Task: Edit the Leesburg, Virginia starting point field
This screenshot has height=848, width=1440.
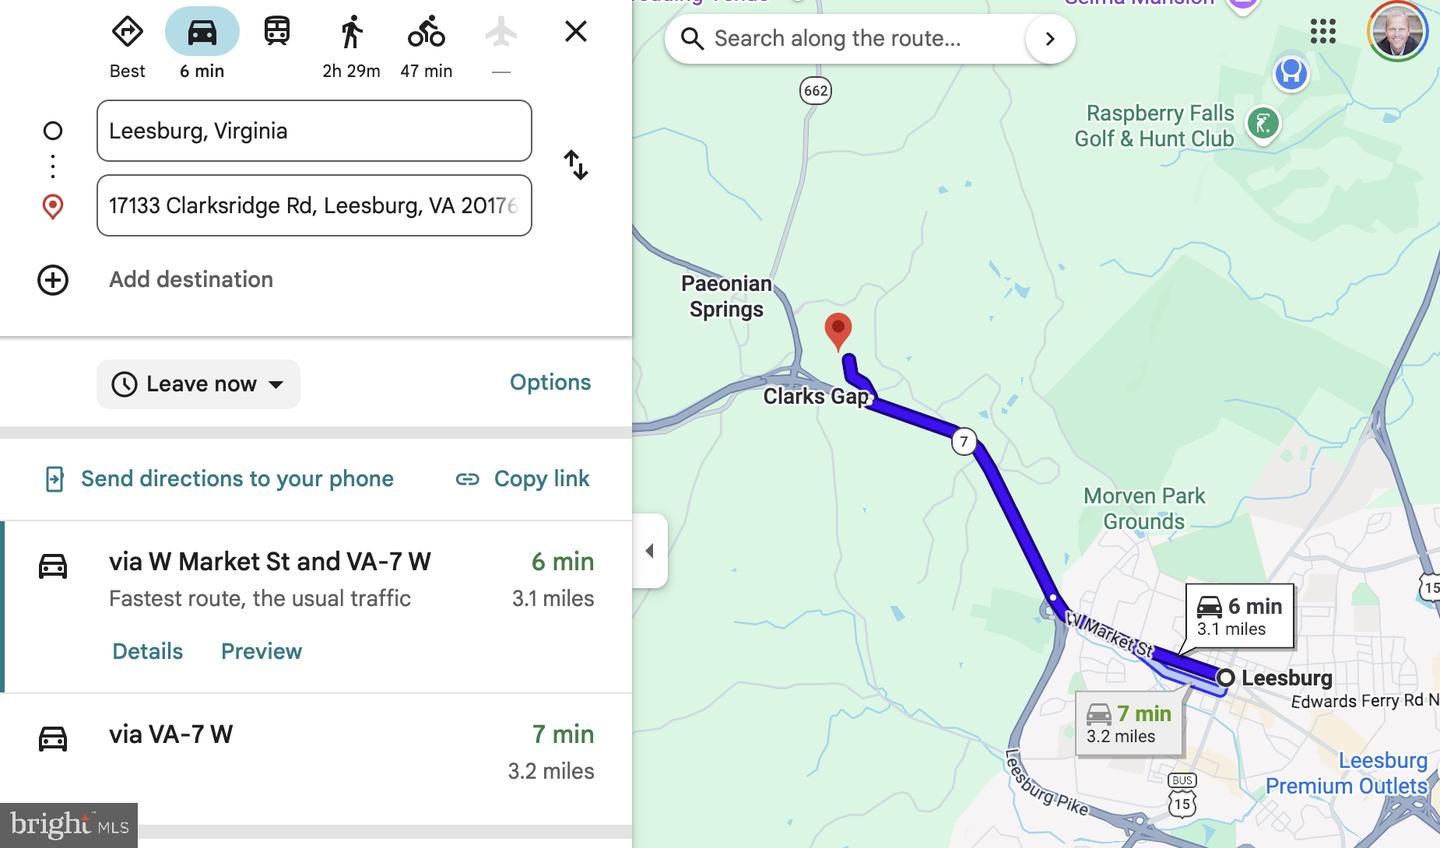Action: tap(314, 131)
